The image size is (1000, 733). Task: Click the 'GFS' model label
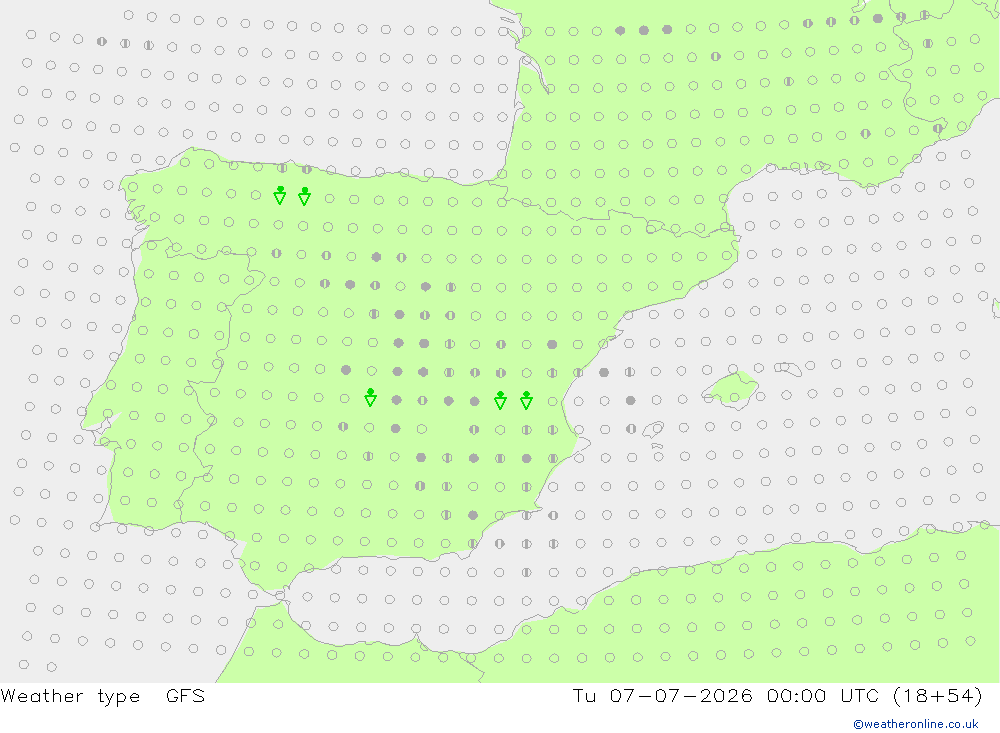(185, 695)
